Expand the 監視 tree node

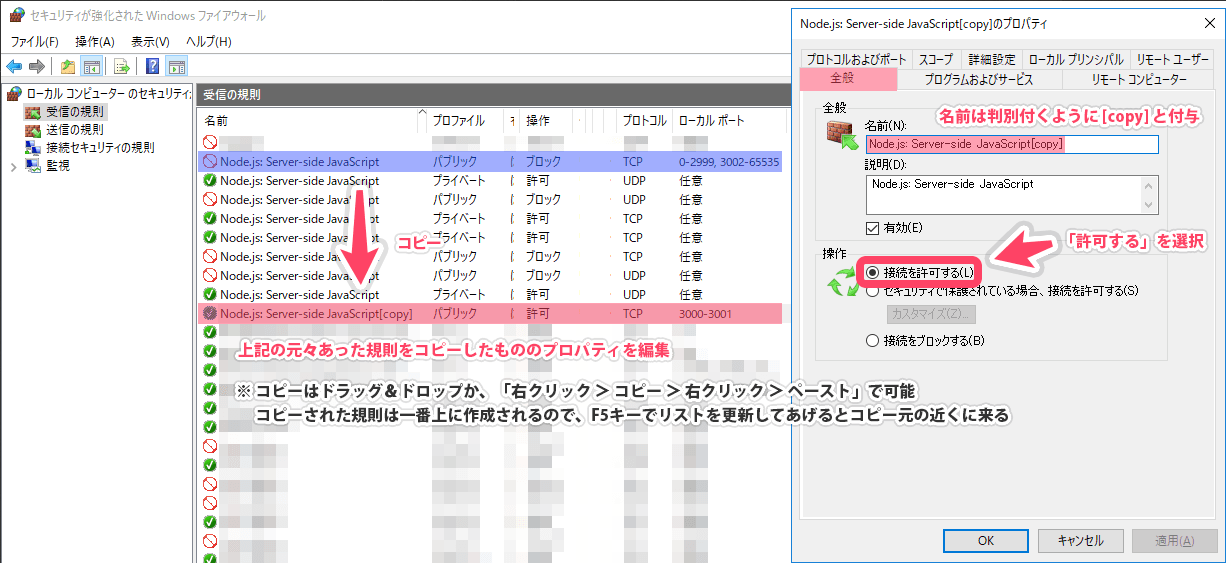point(12,166)
